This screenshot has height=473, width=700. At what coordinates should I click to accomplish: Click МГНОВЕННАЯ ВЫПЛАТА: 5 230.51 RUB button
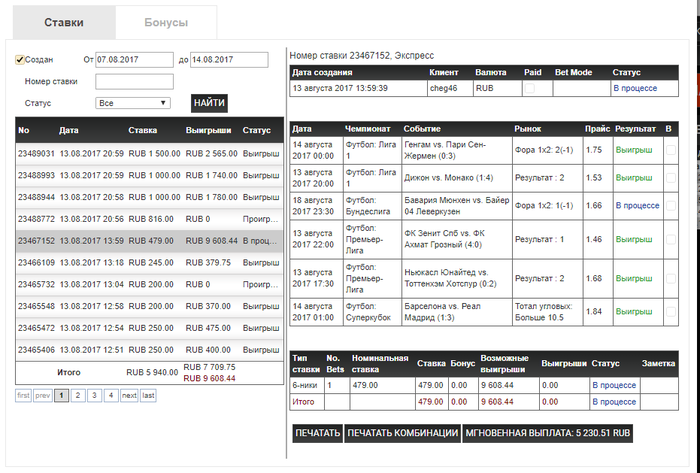547,433
